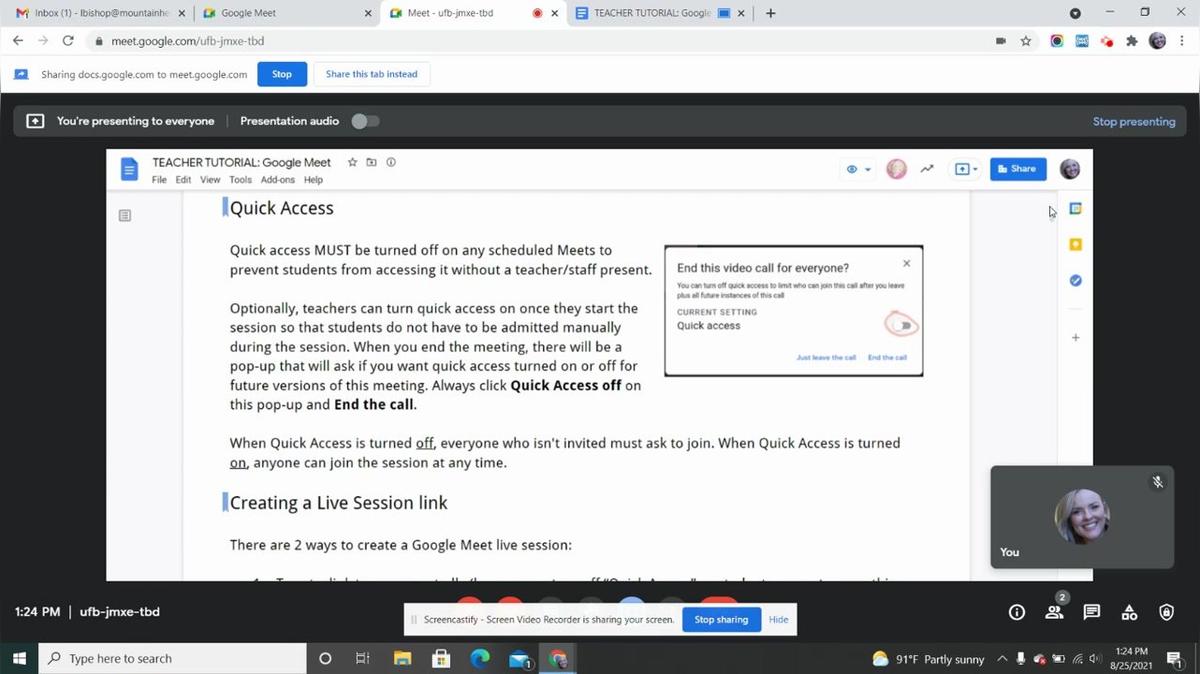Open the Chrome three-dot menu
Screen dimensions: 1200x674
(1182, 41)
